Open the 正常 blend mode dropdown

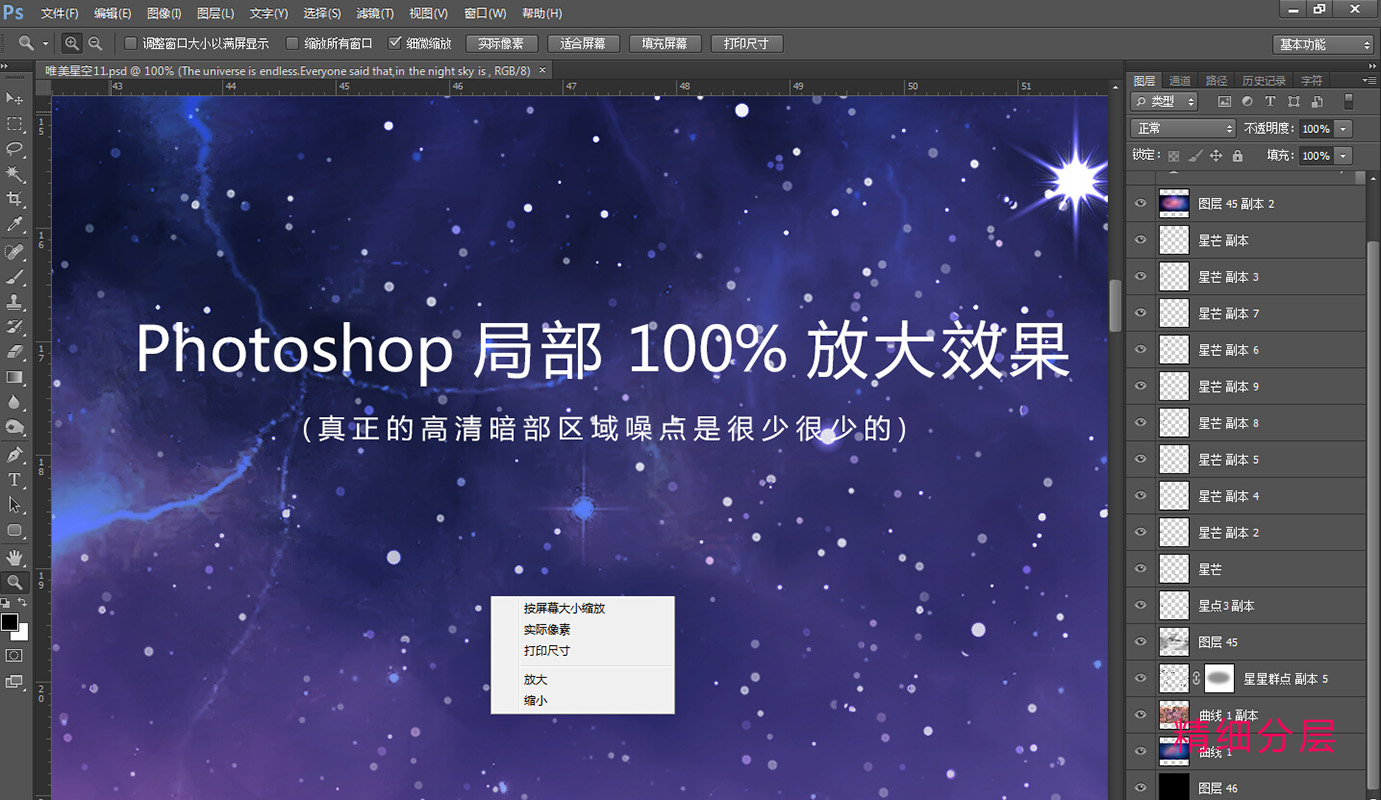1183,128
